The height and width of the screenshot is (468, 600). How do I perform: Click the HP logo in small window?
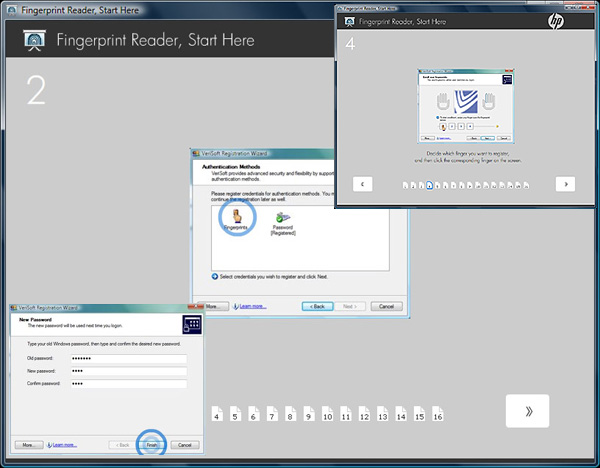tap(556, 21)
